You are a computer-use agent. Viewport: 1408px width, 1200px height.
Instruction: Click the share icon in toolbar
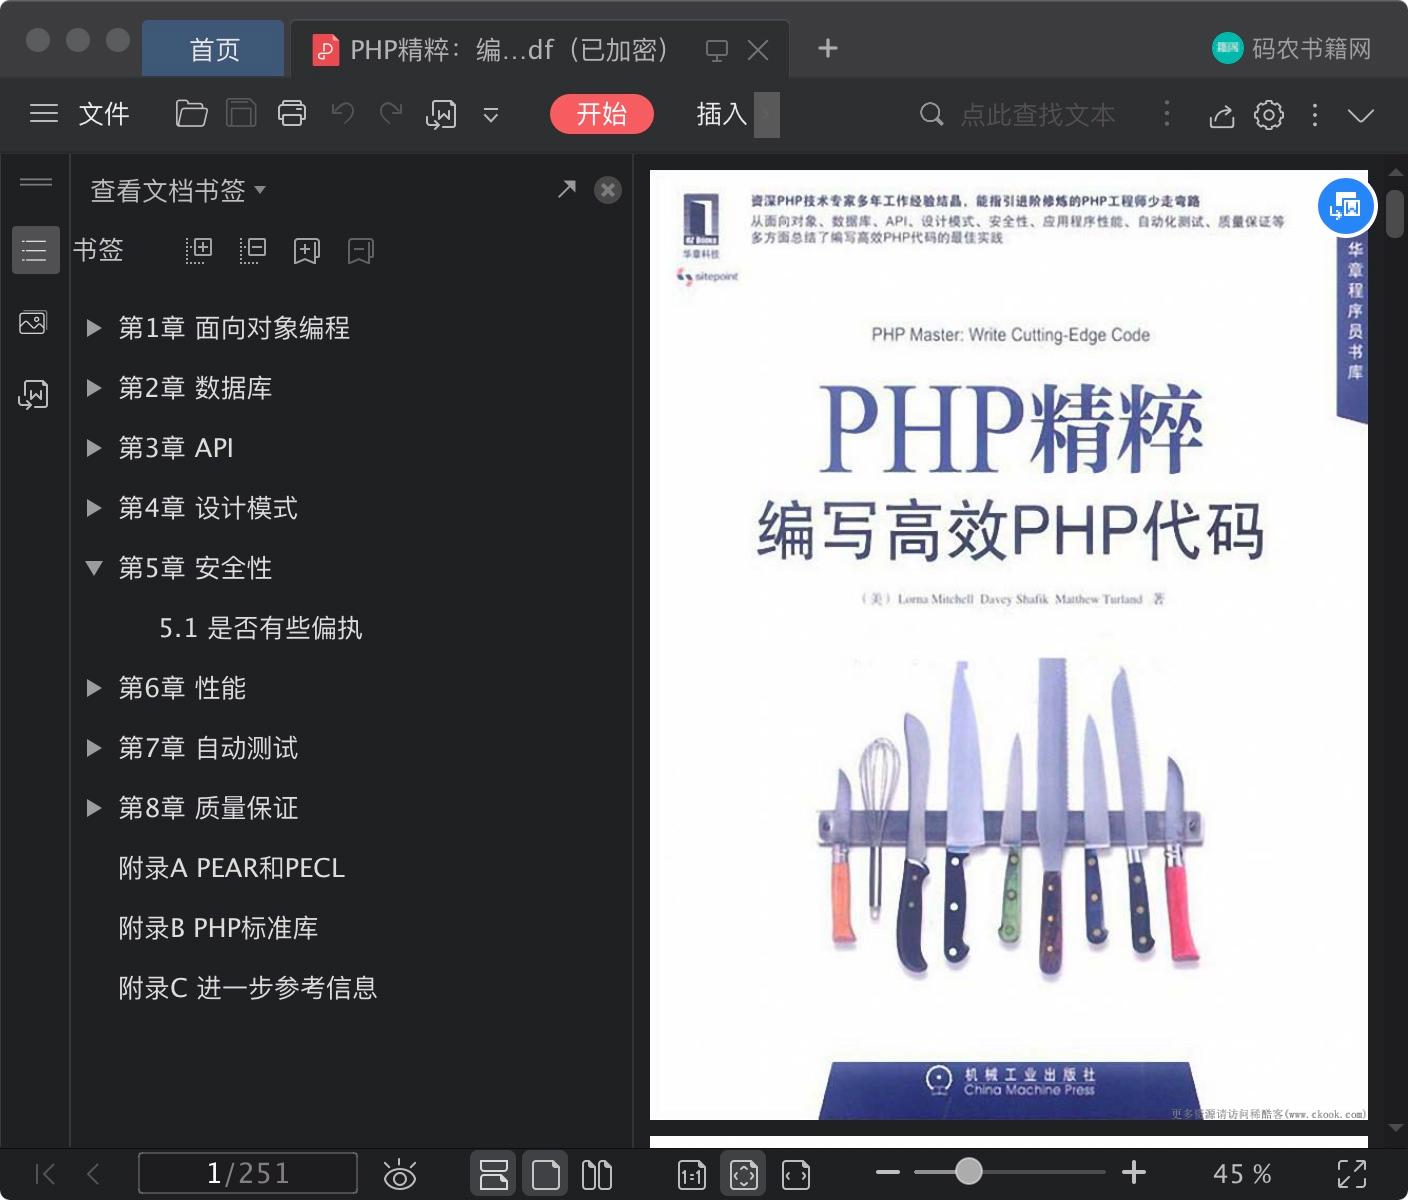coord(1221,116)
